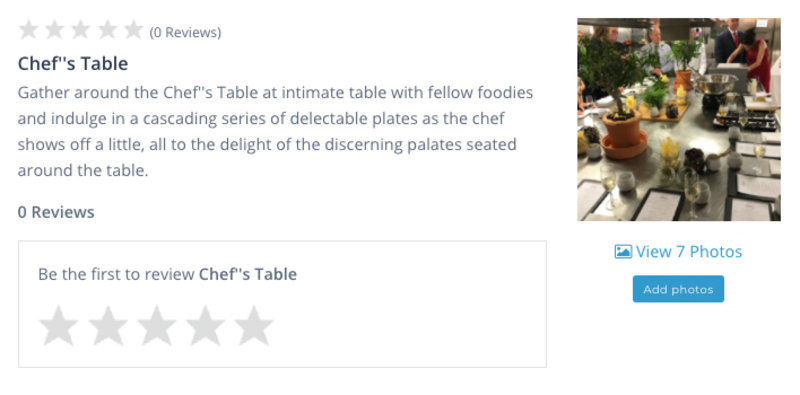Select the second large rating star
800x395 pixels.
(x=108, y=326)
